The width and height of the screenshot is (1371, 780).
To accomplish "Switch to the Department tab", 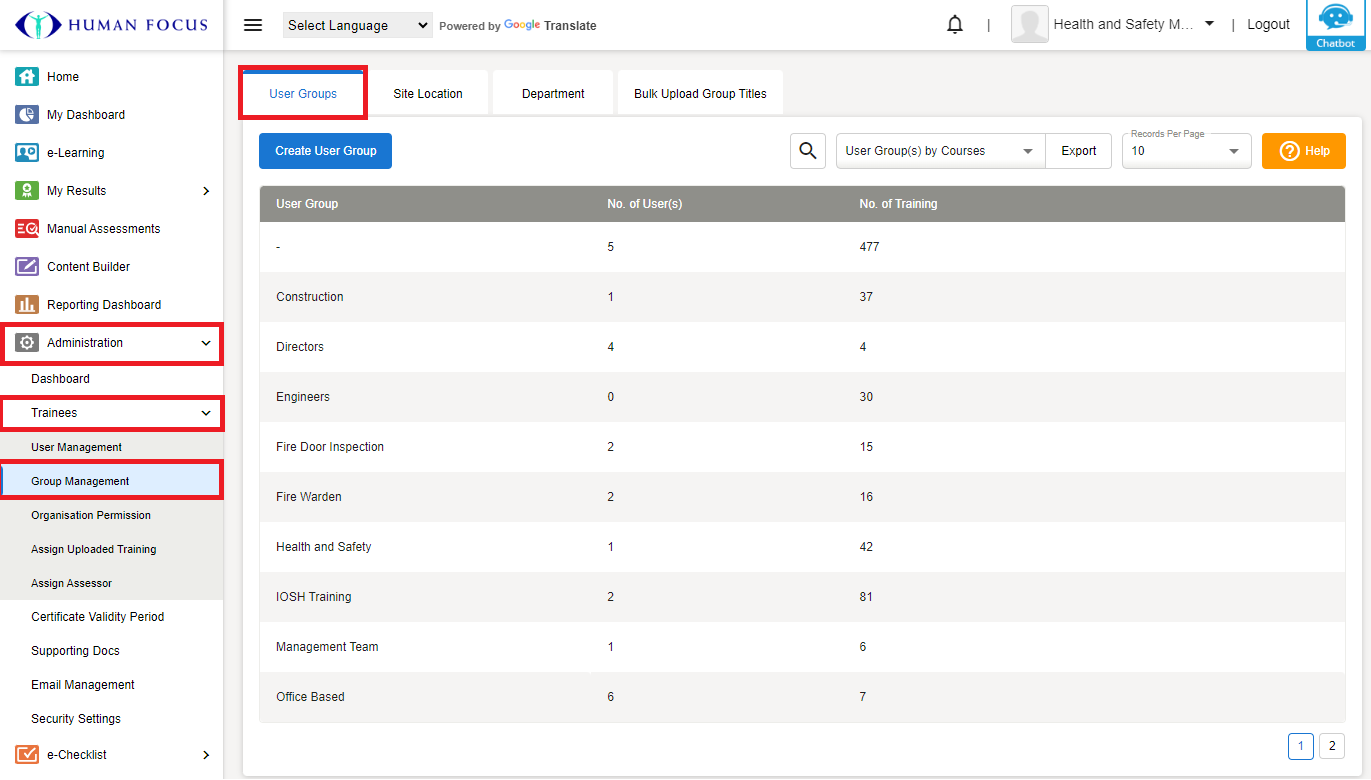I will click(x=553, y=94).
